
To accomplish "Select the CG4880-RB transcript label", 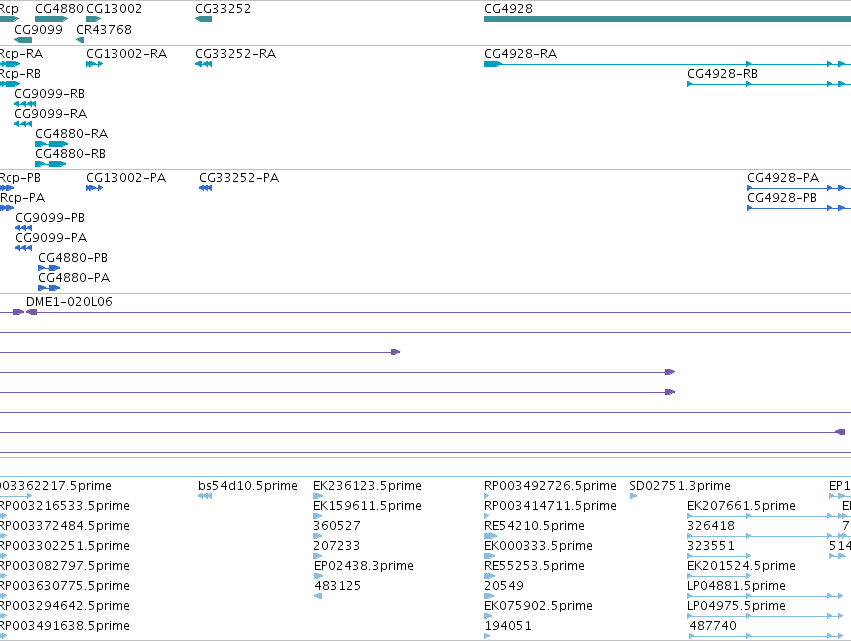I will [71, 154].
